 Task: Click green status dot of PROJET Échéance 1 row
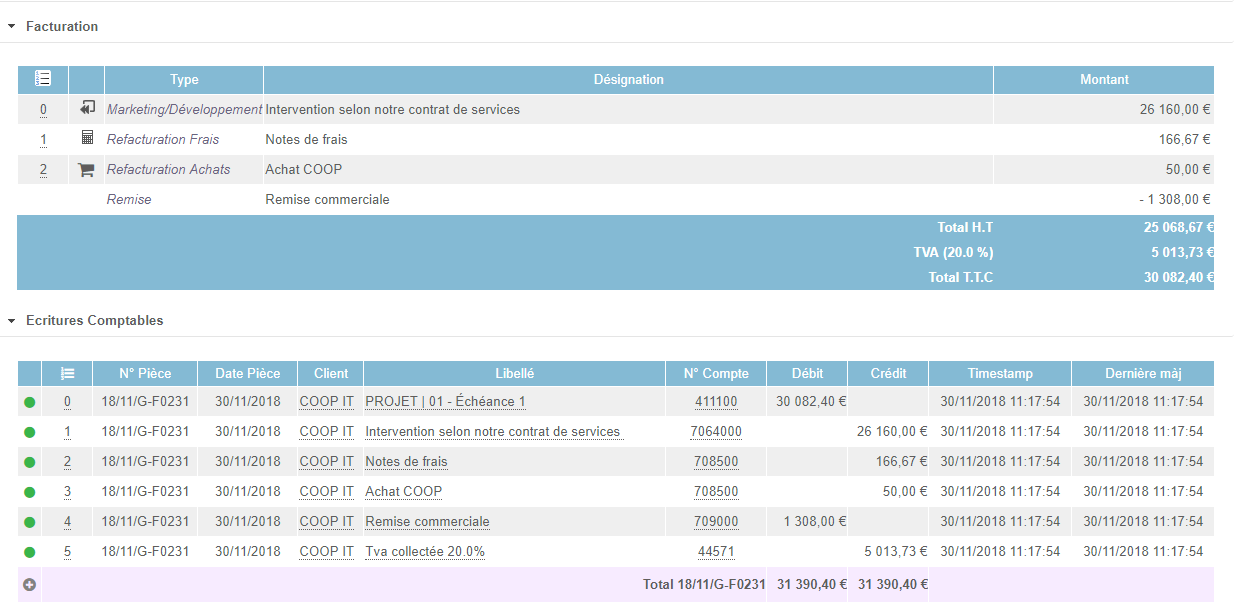[29, 402]
